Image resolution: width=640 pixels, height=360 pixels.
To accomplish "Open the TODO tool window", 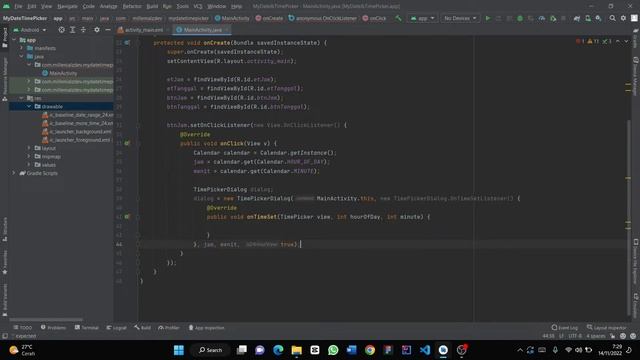I will tap(22, 328).
